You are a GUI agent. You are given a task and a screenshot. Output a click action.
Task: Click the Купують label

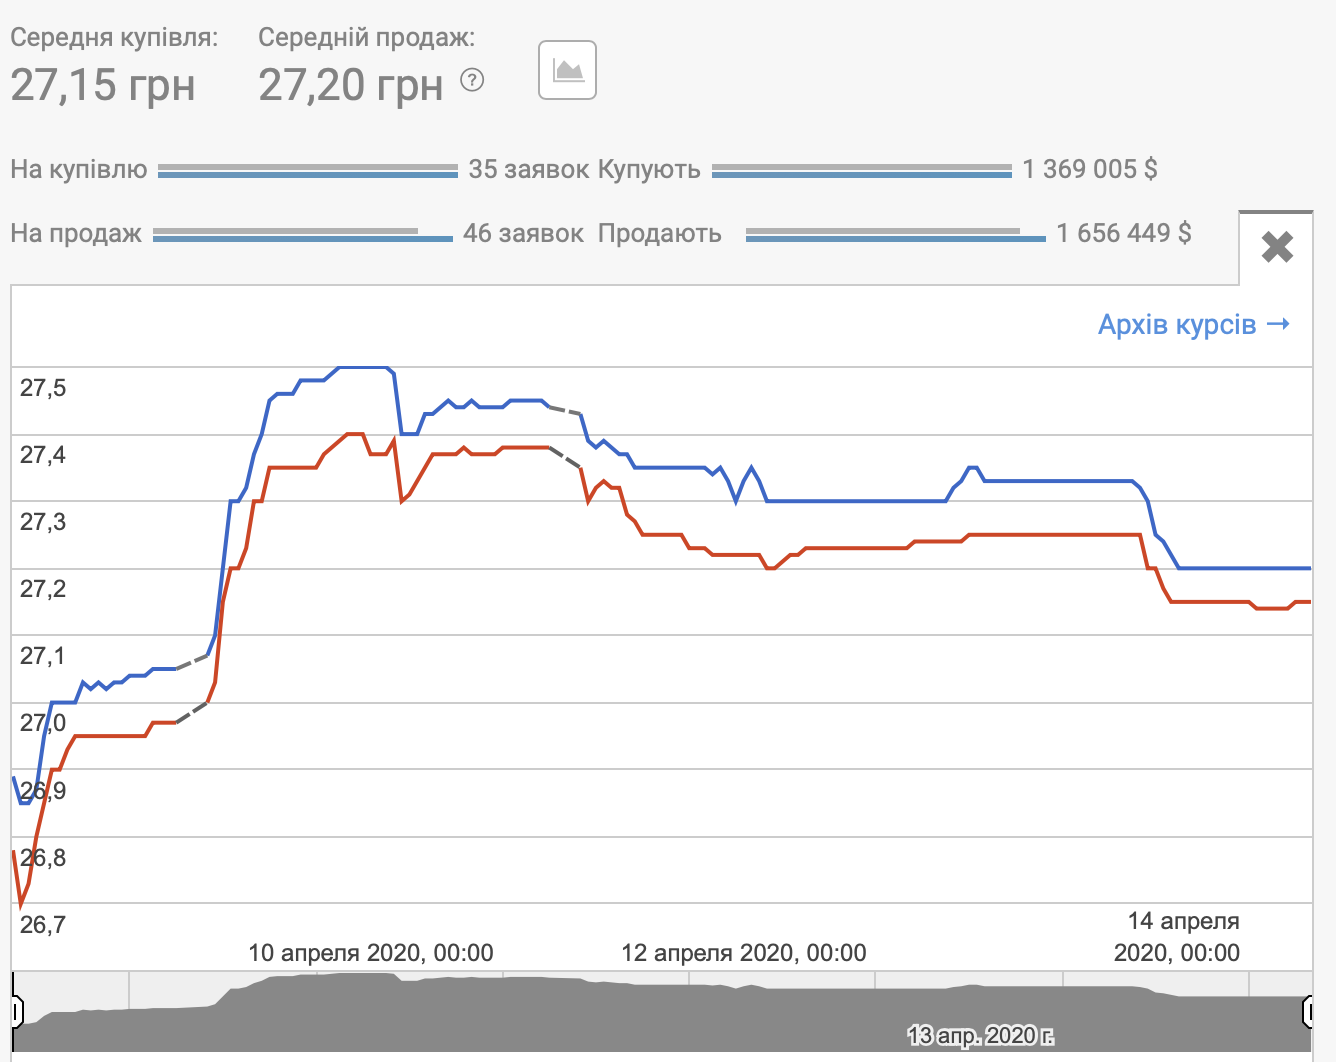(649, 169)
